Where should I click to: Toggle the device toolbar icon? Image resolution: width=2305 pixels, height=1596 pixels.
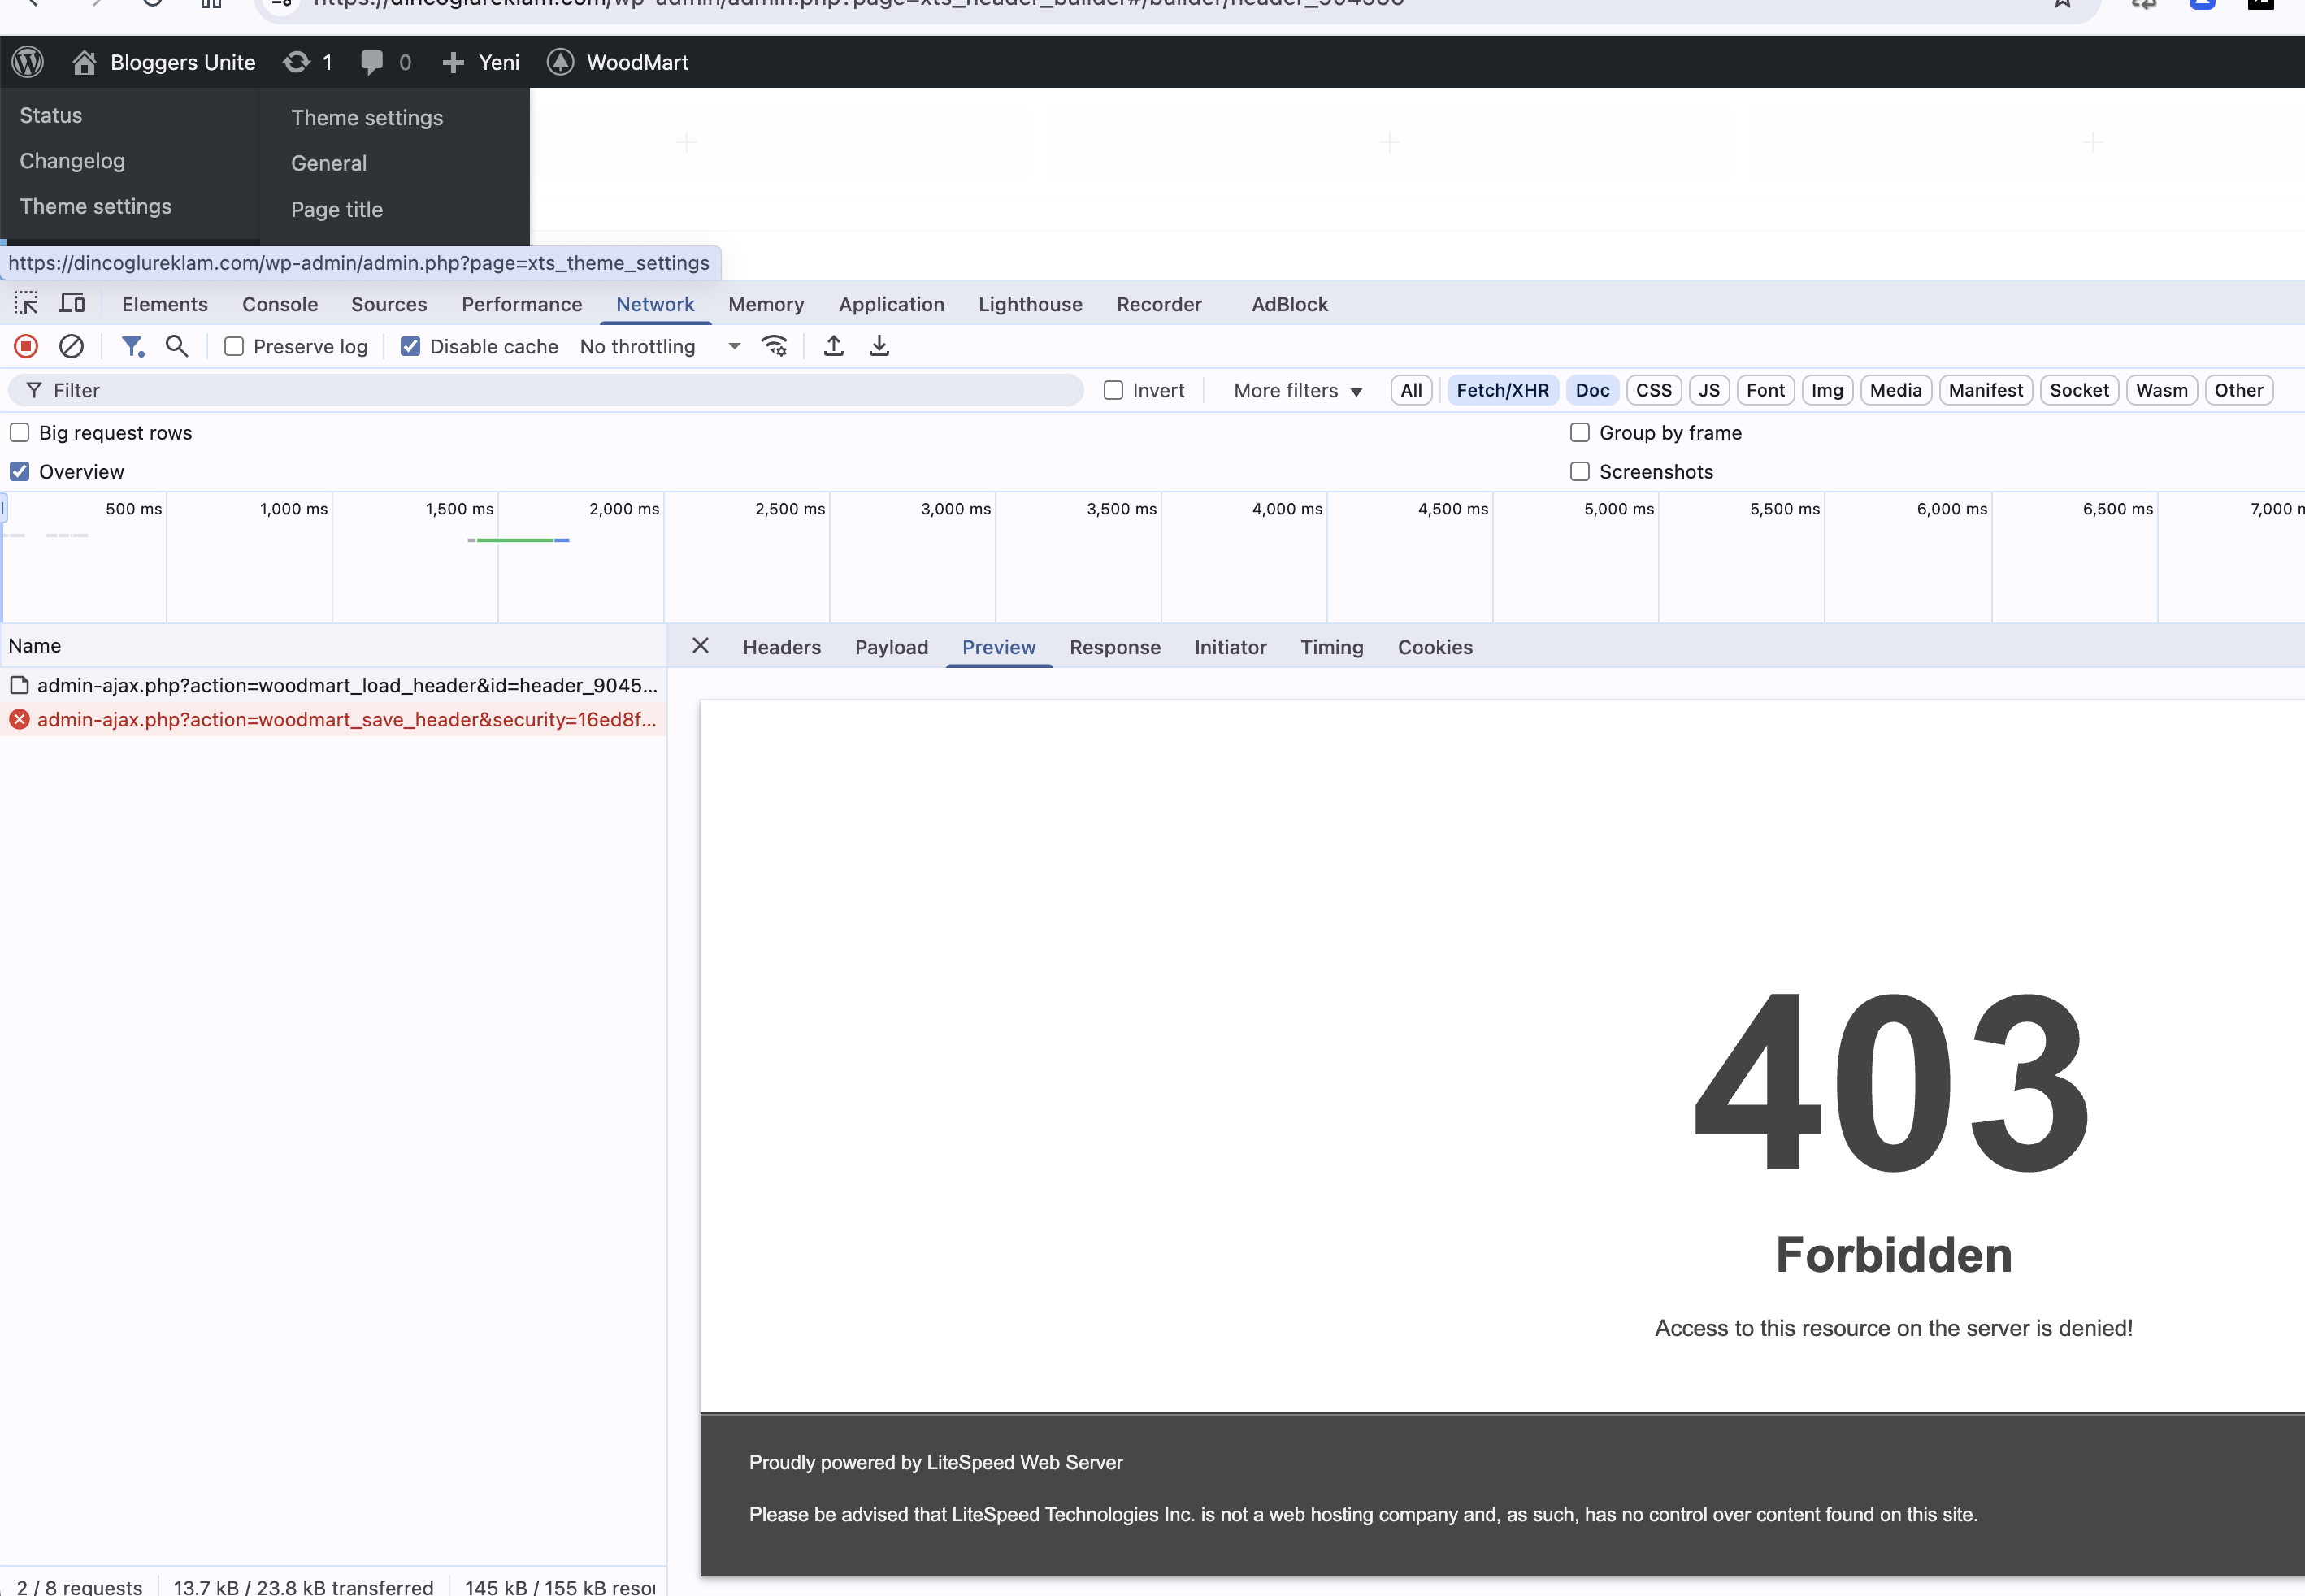click(x=72, y=303)
